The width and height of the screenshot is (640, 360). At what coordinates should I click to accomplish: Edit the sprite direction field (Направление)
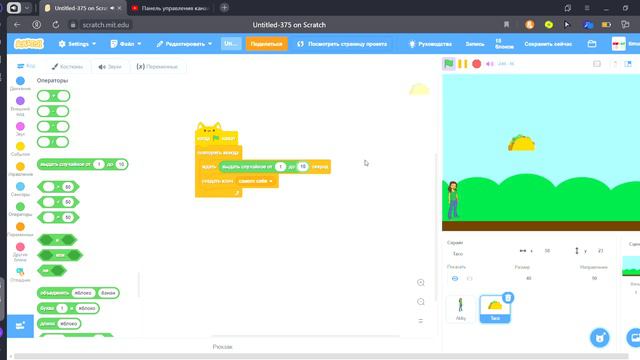[594, 278]
